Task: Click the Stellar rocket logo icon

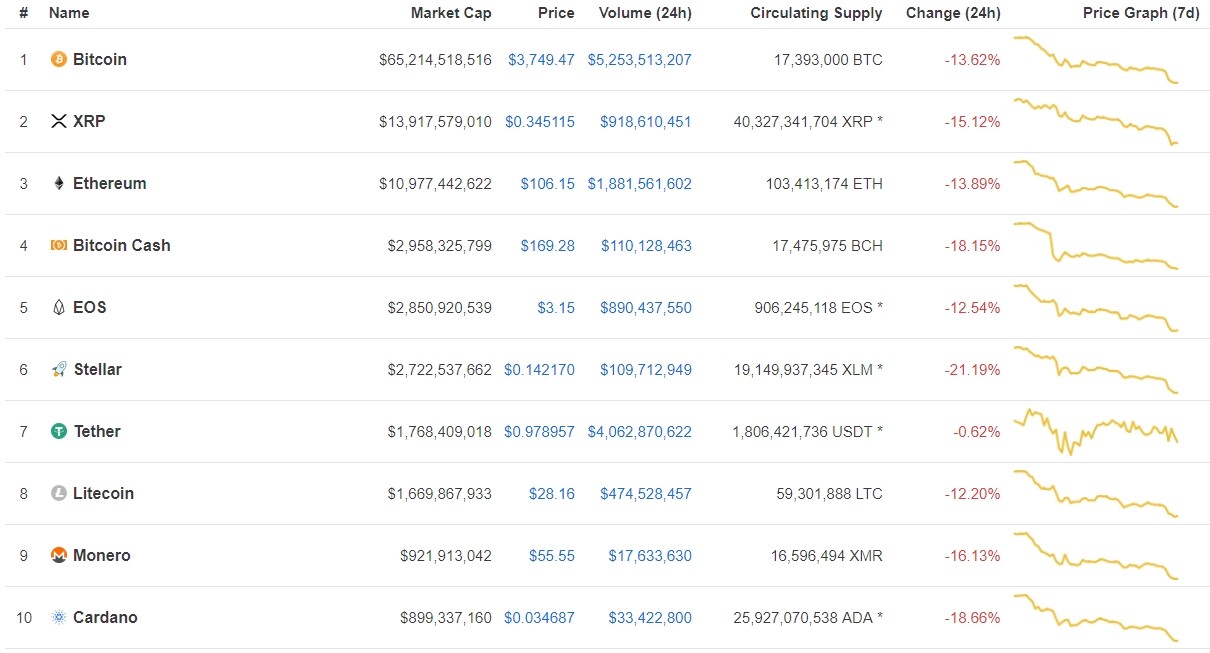Action: [59, 370]
